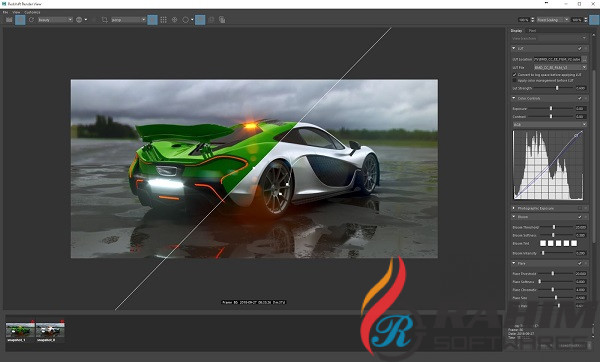Click the browse button beside LUT Location

[x=584, y=59]
